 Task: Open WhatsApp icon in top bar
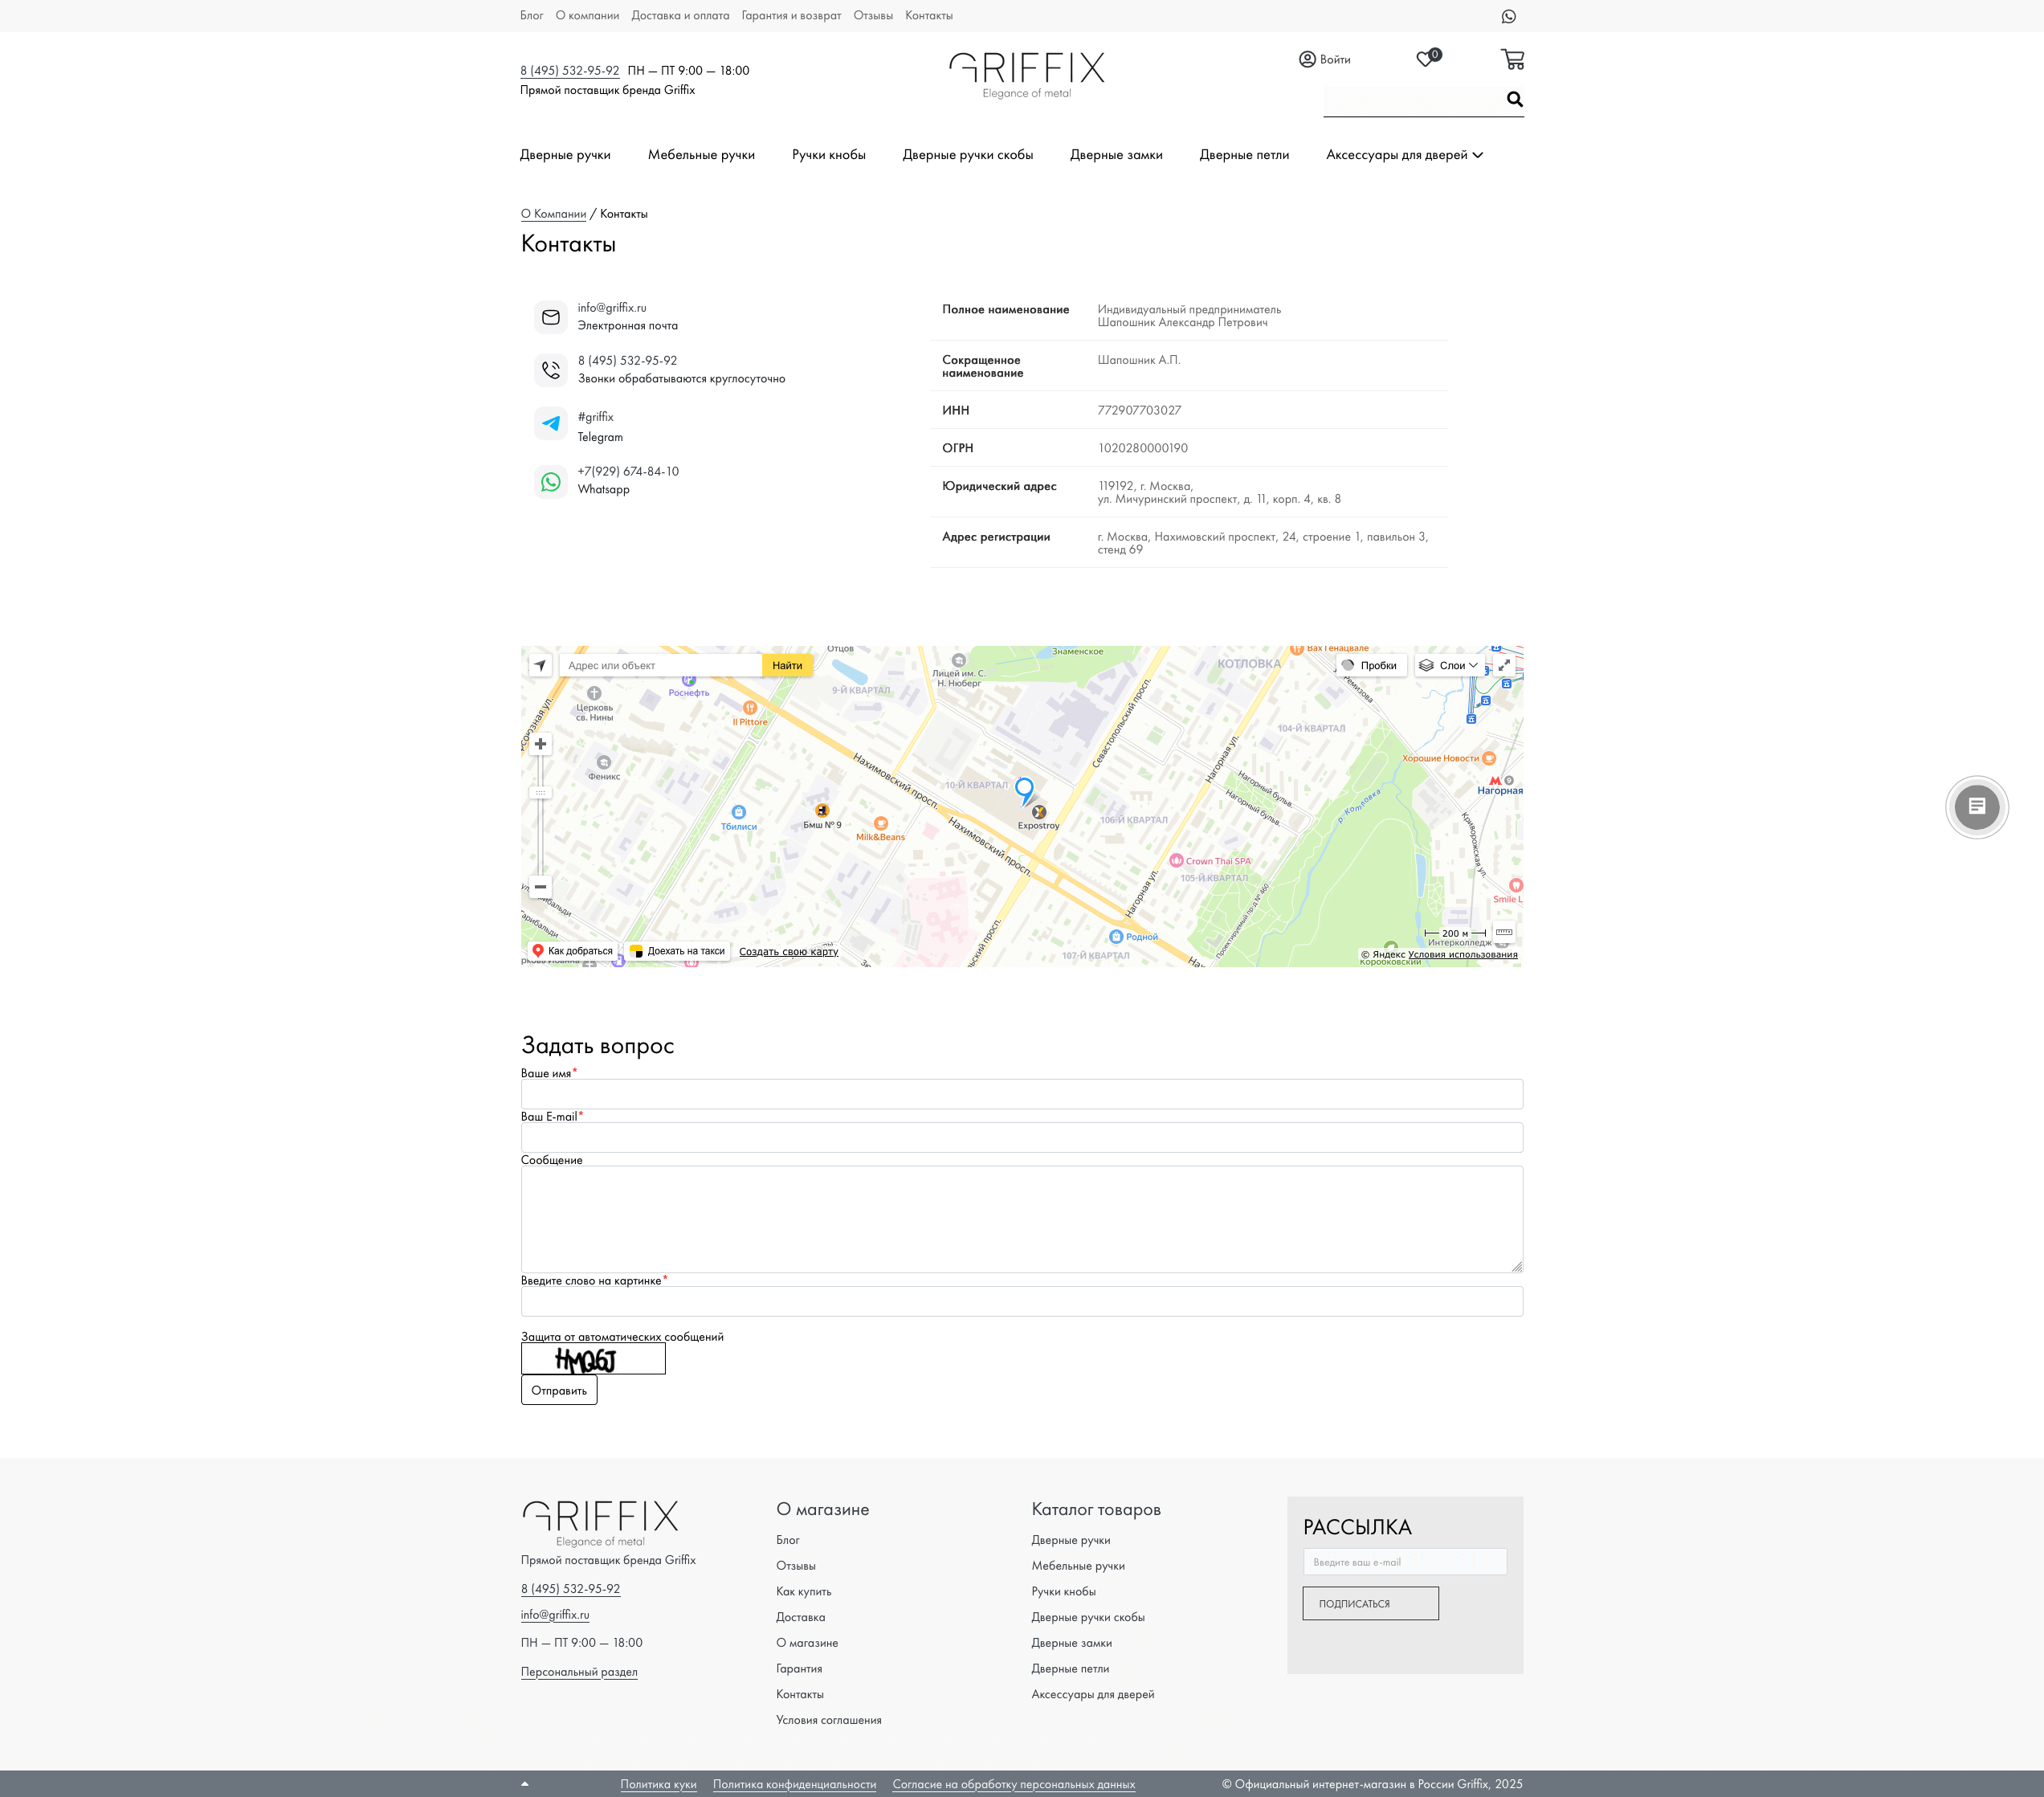(x=1508, y=16)
